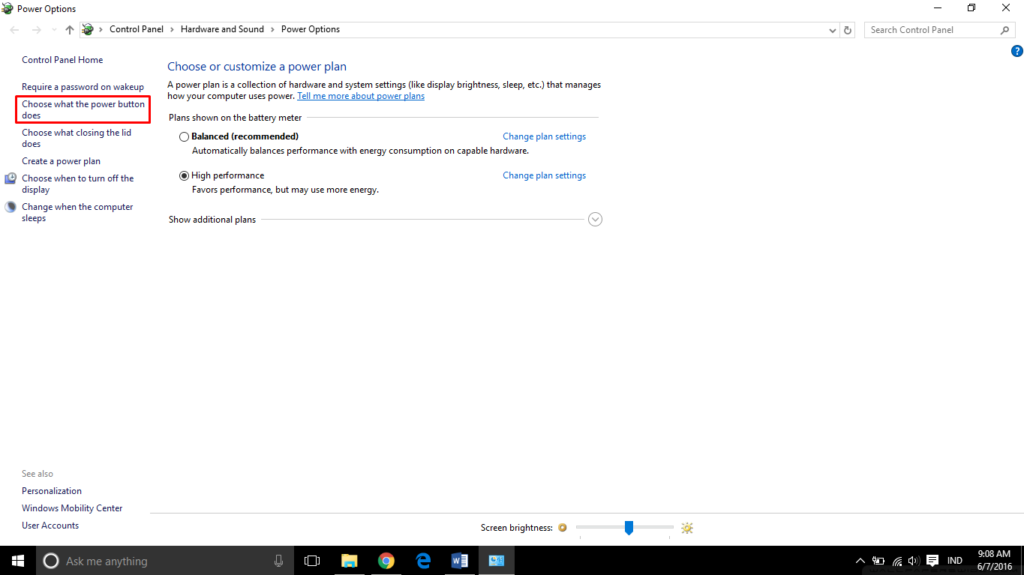Click the sleep moon icon in sidebar

pos(10,207)
